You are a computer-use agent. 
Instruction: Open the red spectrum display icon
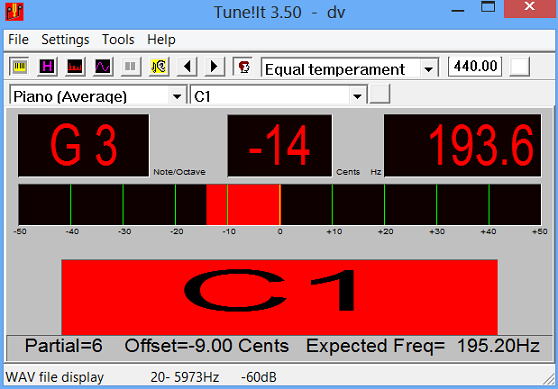75,67
